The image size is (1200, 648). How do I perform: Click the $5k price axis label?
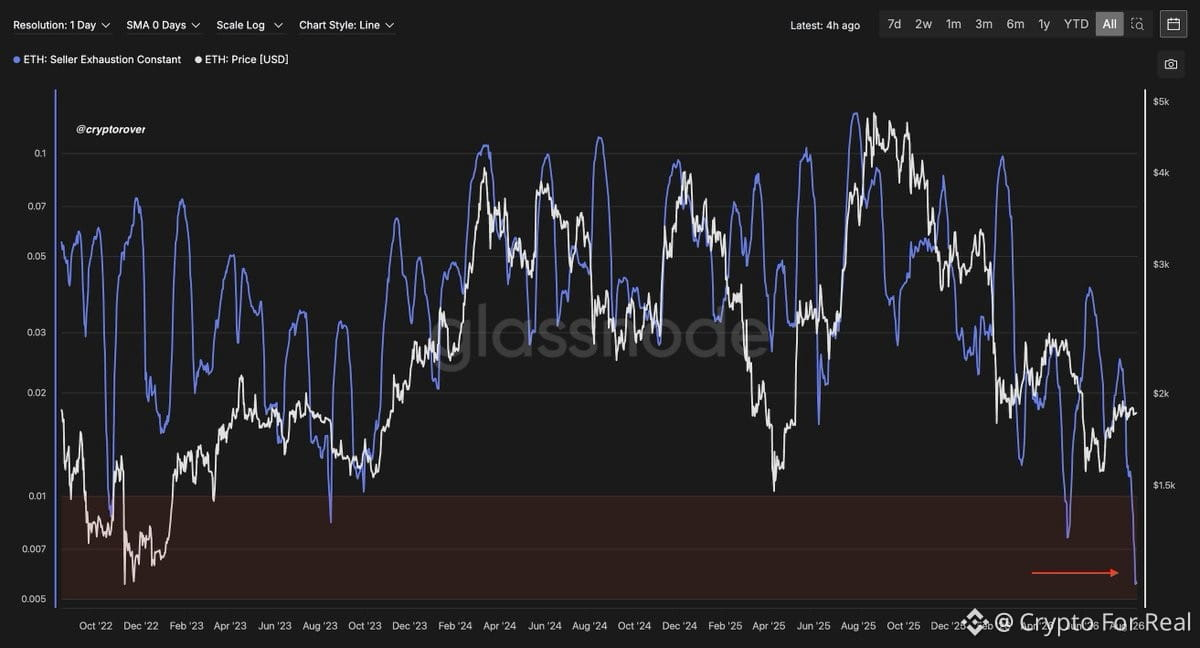[1161, 102]
